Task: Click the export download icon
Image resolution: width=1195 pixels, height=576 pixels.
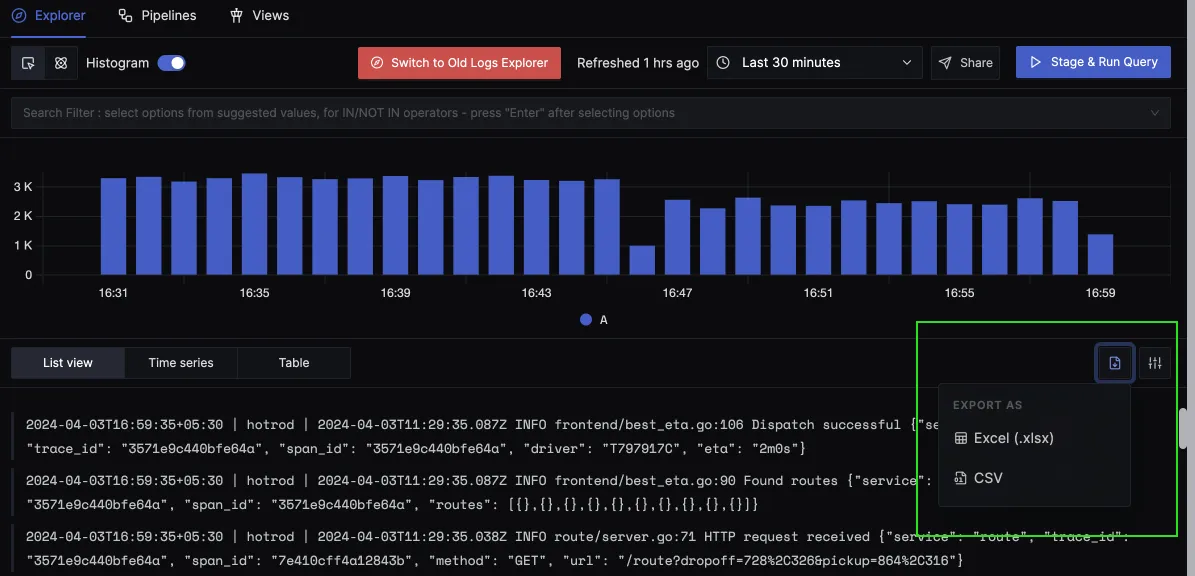Action: pyautogui.click(x=1115, y=363)
